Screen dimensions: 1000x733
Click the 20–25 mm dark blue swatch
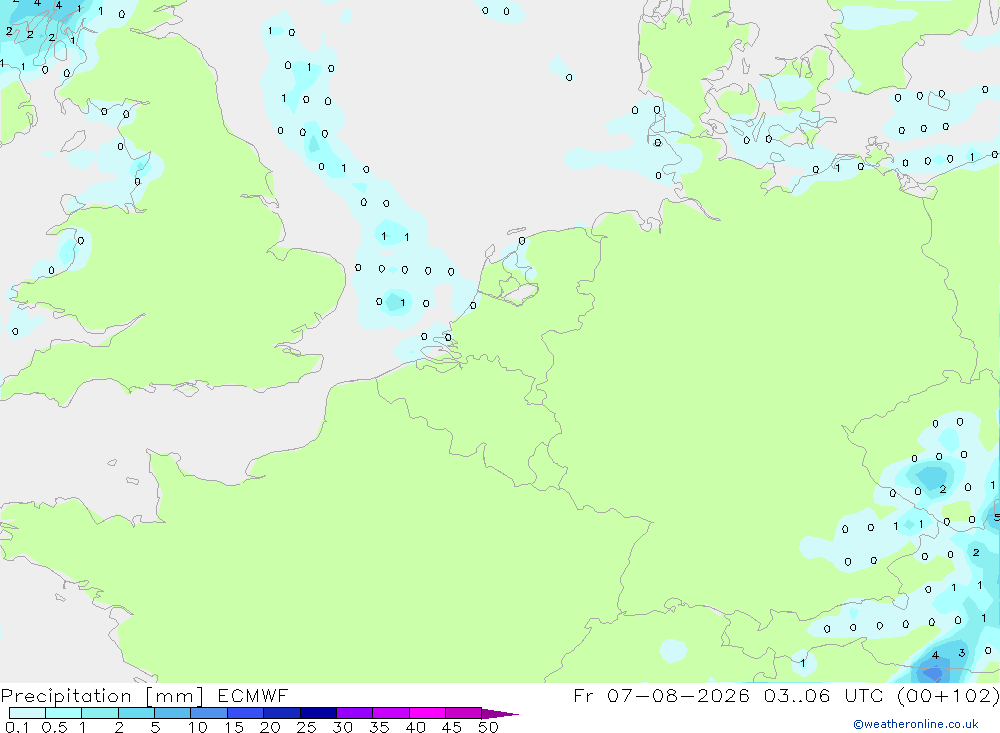(281, 713)
